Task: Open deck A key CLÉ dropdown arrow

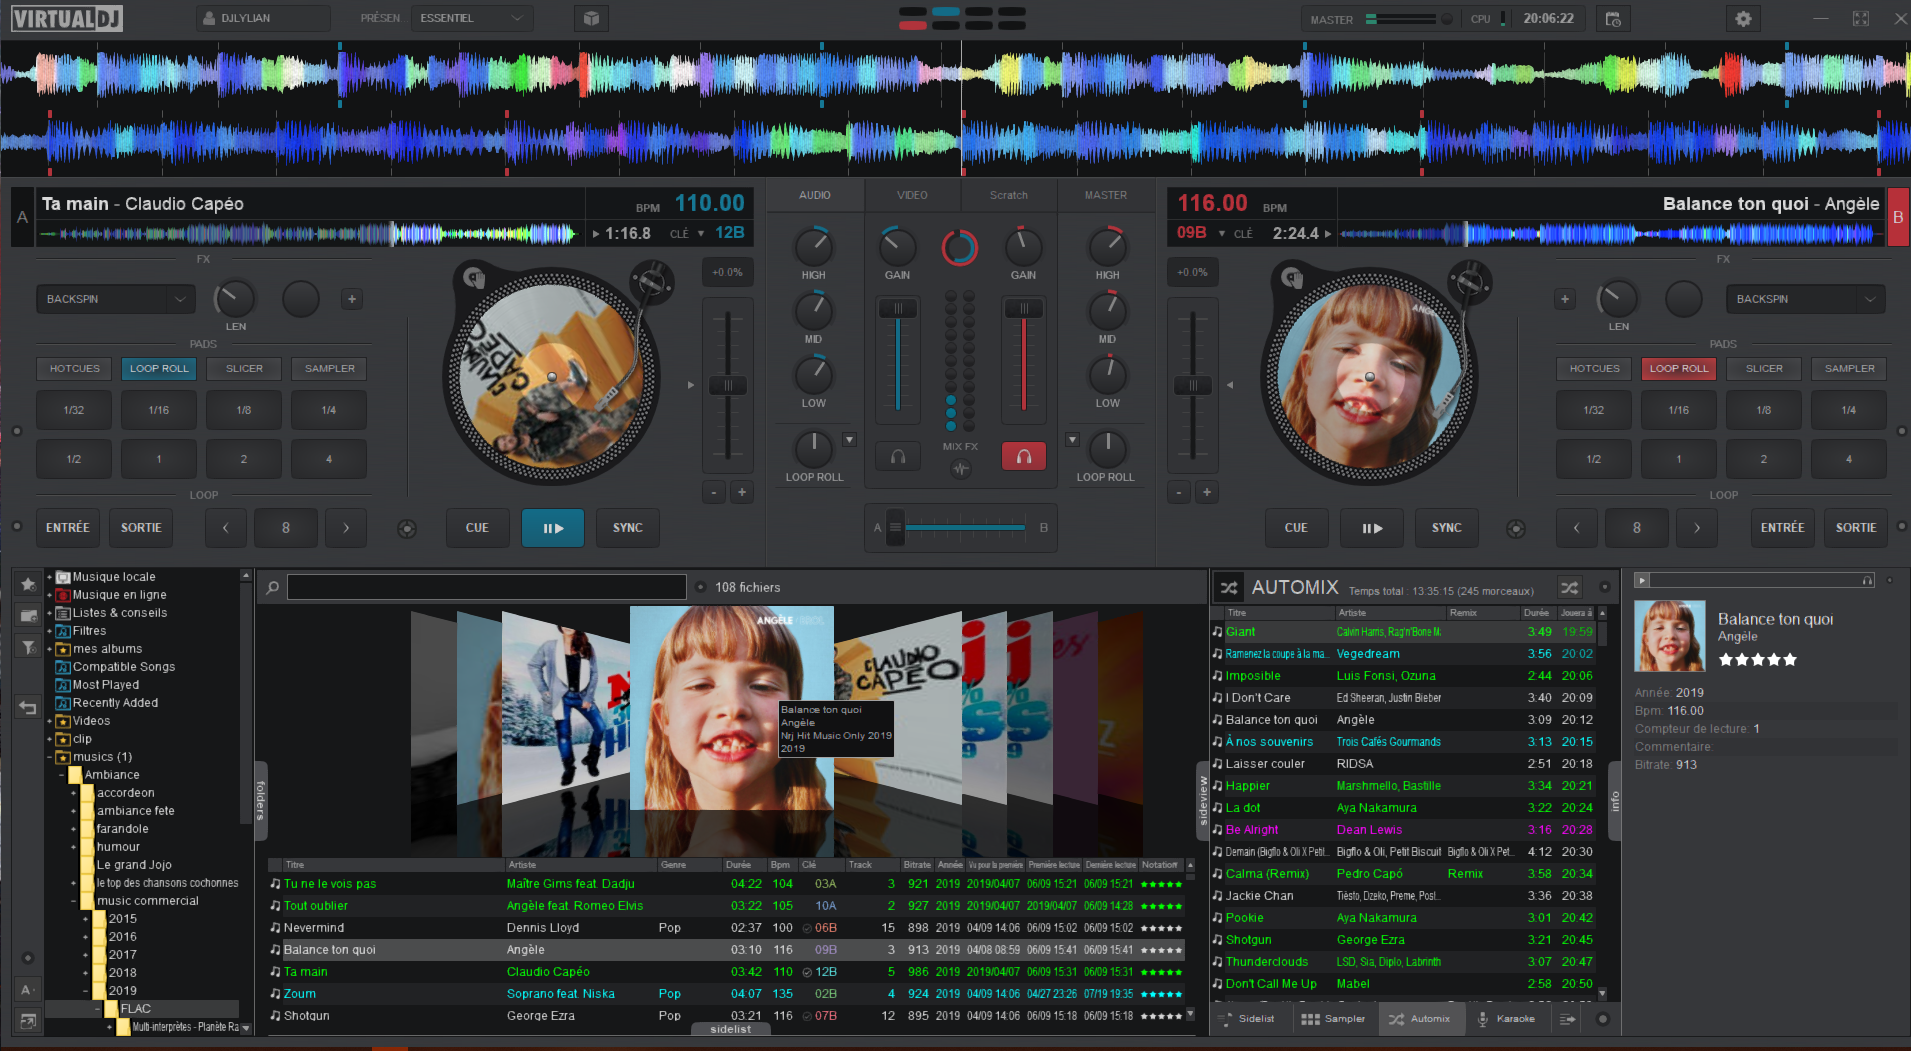Action: coord(701,234)
